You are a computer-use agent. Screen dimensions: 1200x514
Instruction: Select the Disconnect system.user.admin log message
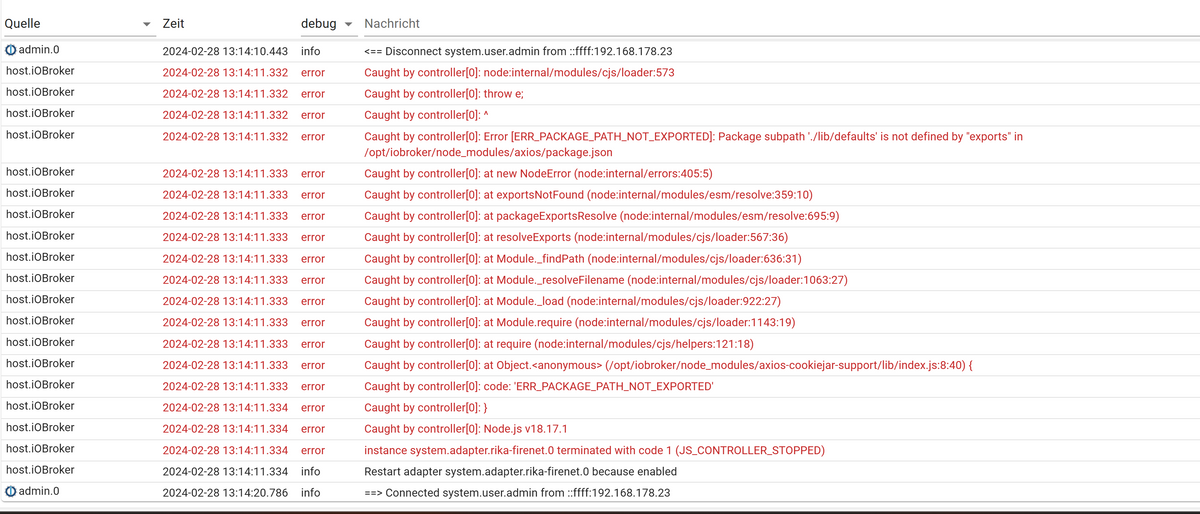point(517,51)
